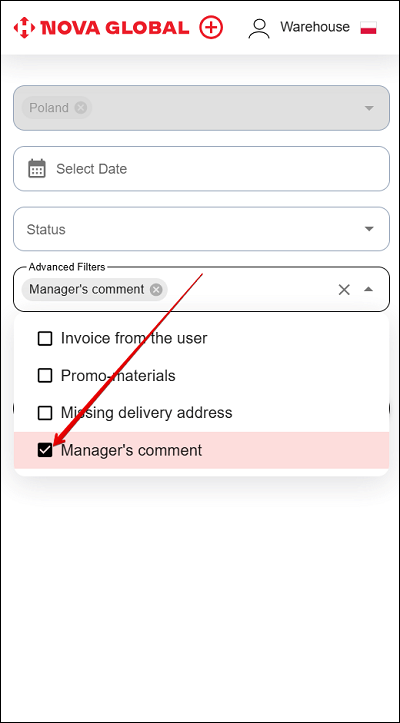Click the NOVA GLOBAL logo text
The image size is (400, 723).
pyautogui.click(x=115, y=28)
